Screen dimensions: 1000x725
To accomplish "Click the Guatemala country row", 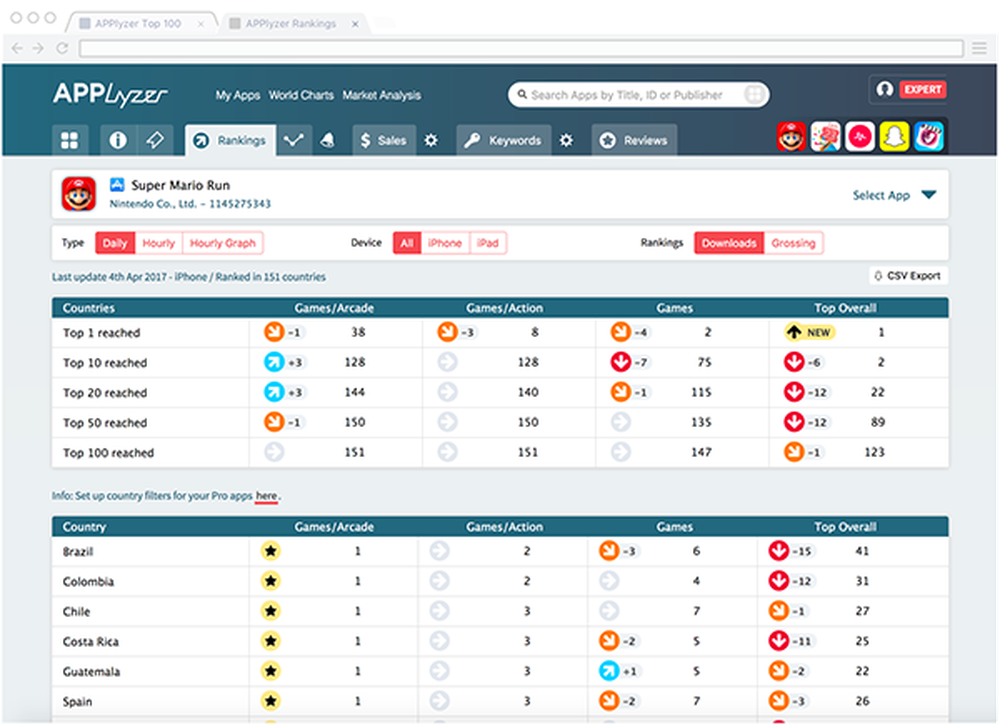I will coord(500,671).
